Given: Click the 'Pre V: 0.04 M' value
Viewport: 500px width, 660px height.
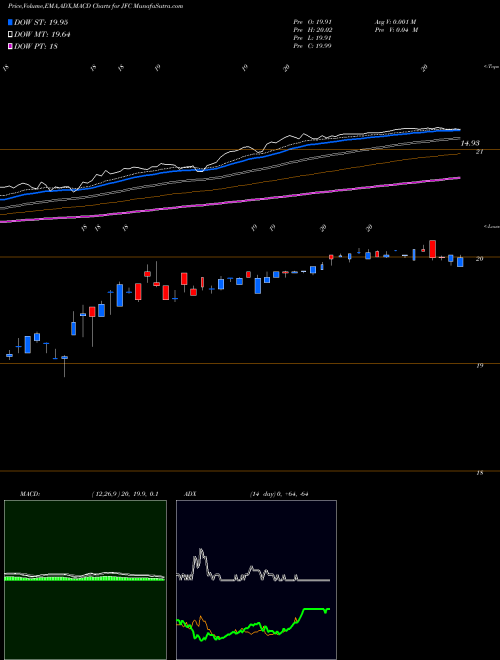Looking at the screenshot, I should click(x=396, y=30).
